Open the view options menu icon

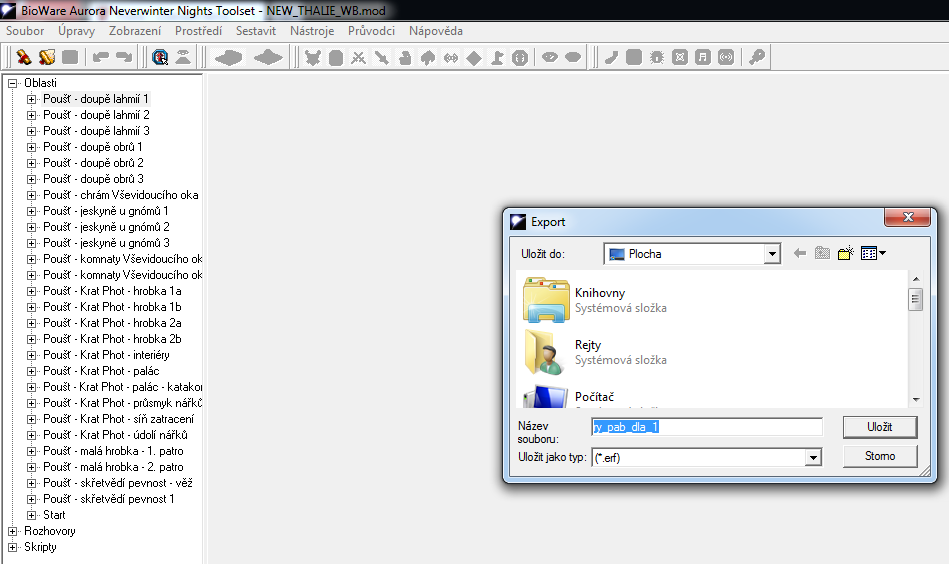(873, 254)
